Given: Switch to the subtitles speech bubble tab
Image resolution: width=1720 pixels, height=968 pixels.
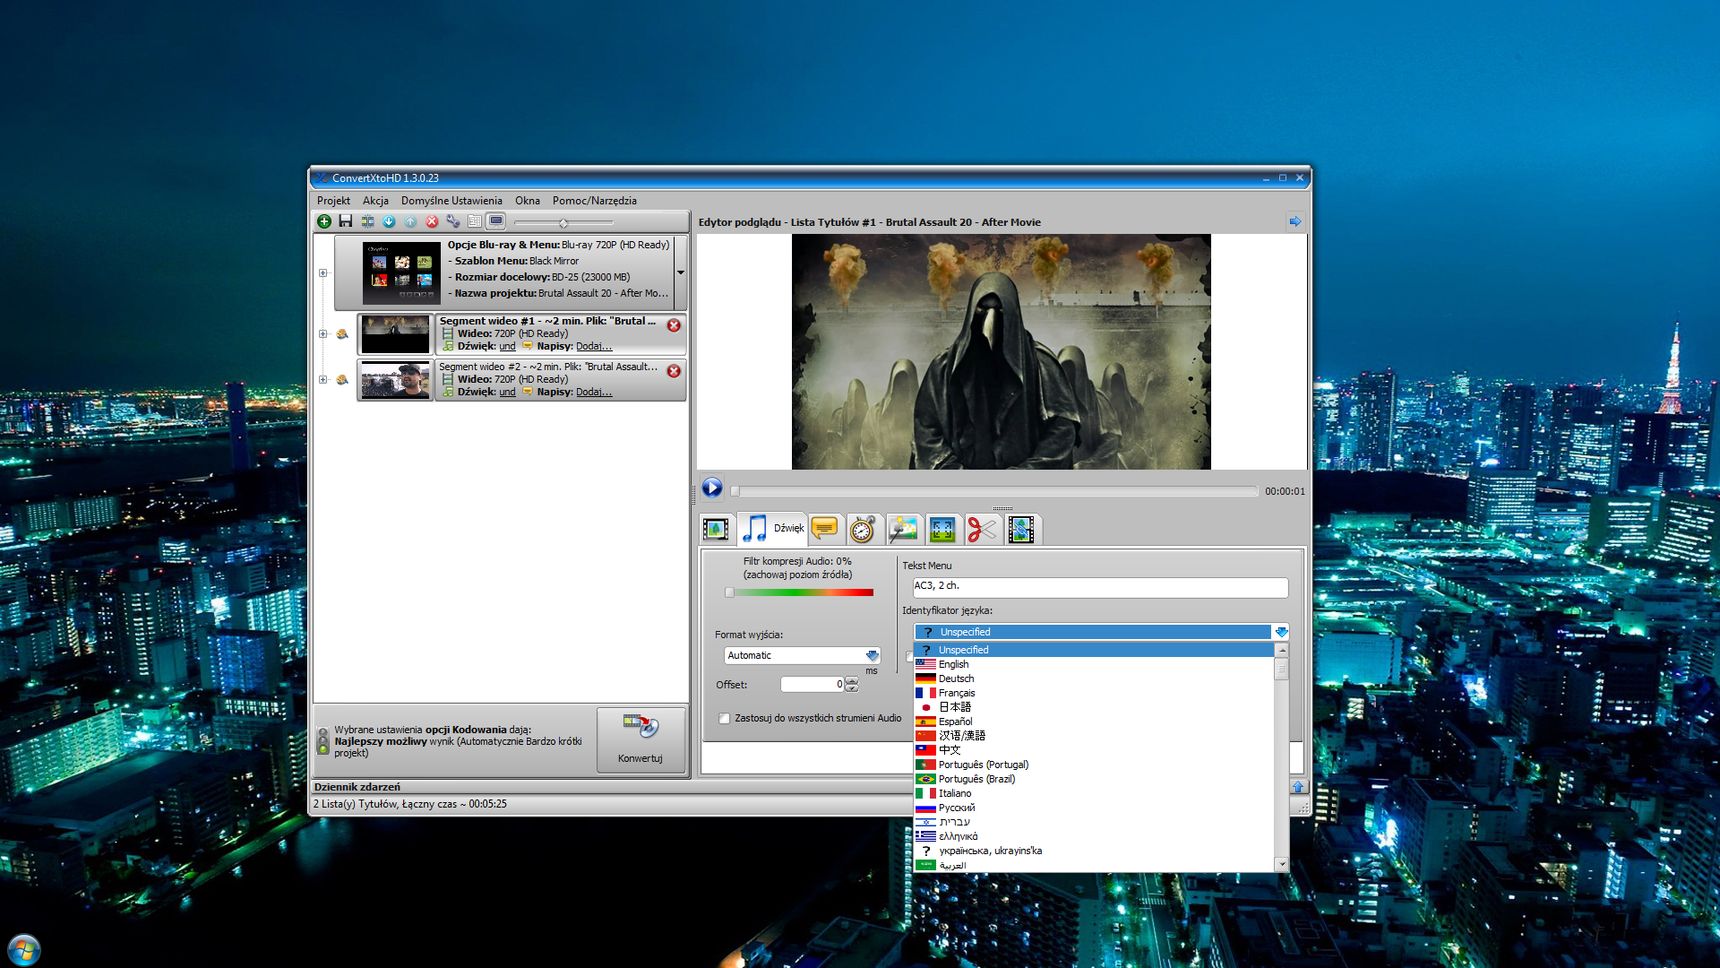Looking at the screenshot, I should (825, 529).
